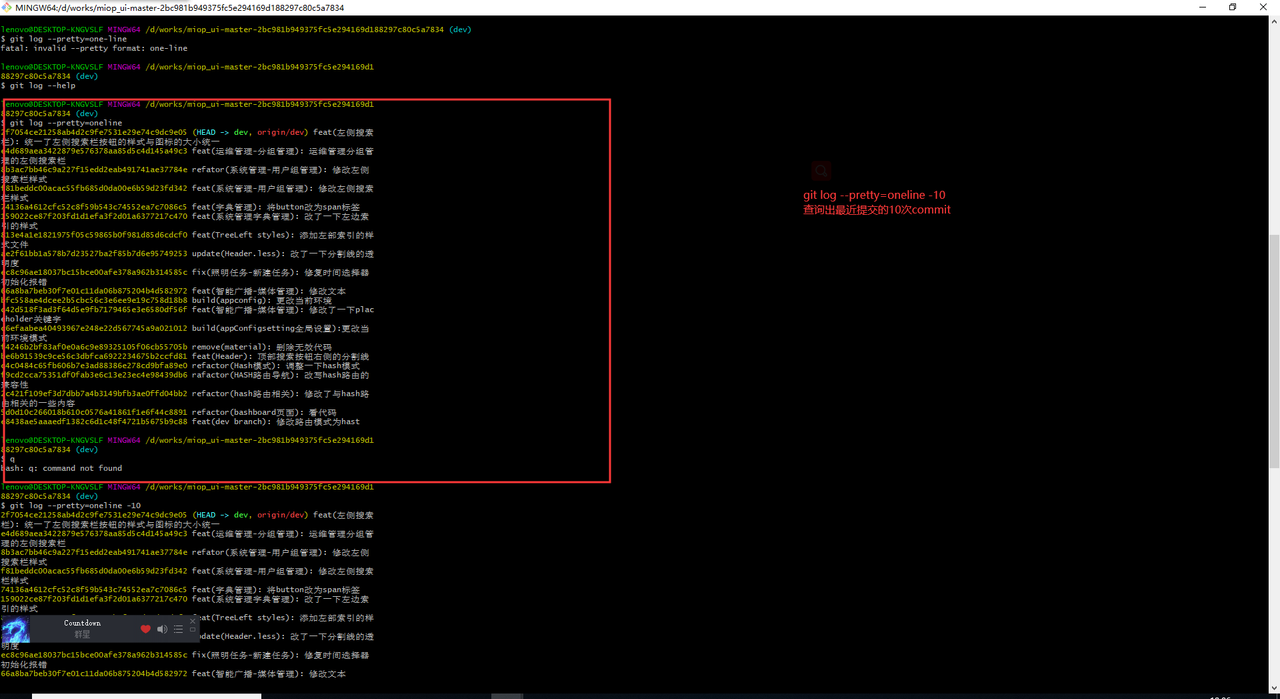Click the 'git log --pretty=oneline -10' command line
1280x699 pixels.
click(x=76, y=506)
